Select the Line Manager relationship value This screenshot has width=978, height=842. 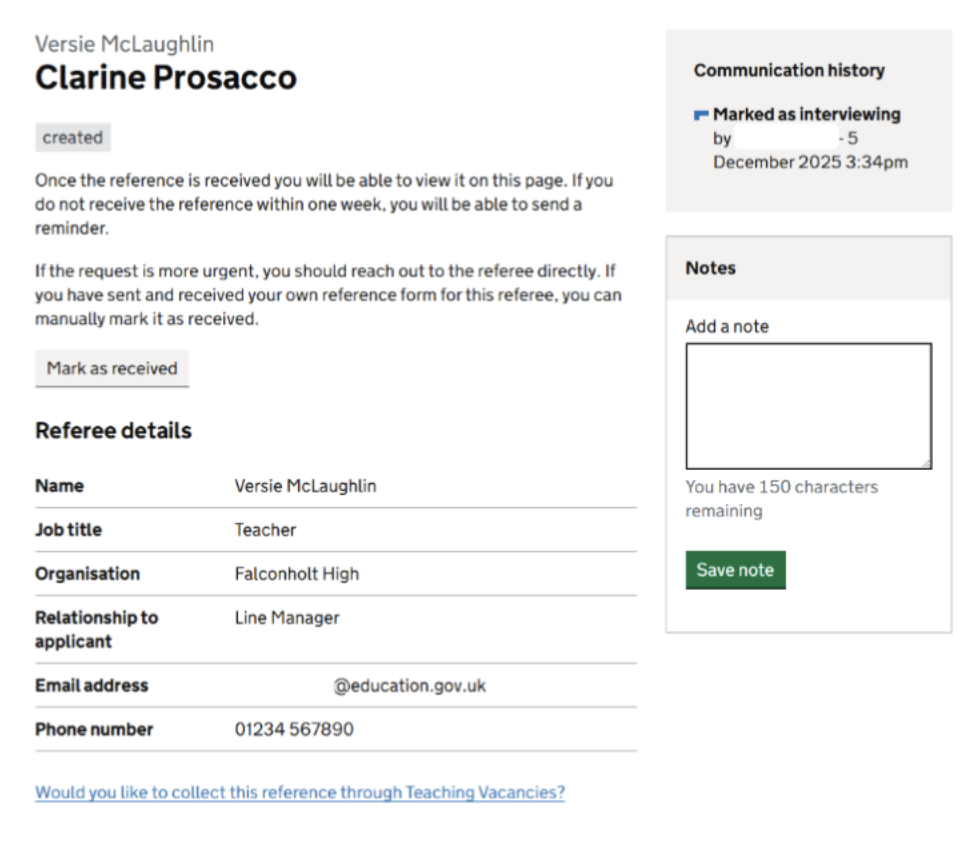click(287, 618)
